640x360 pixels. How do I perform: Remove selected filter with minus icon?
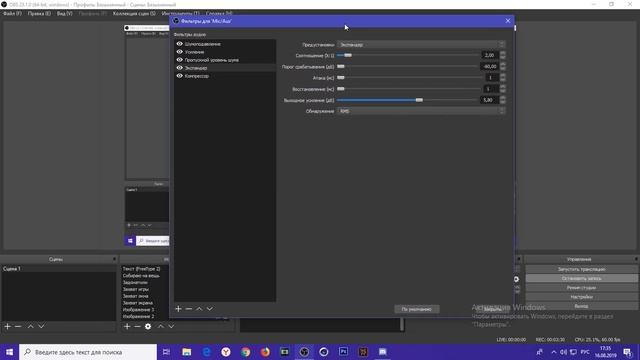click(x=189, y=309)
